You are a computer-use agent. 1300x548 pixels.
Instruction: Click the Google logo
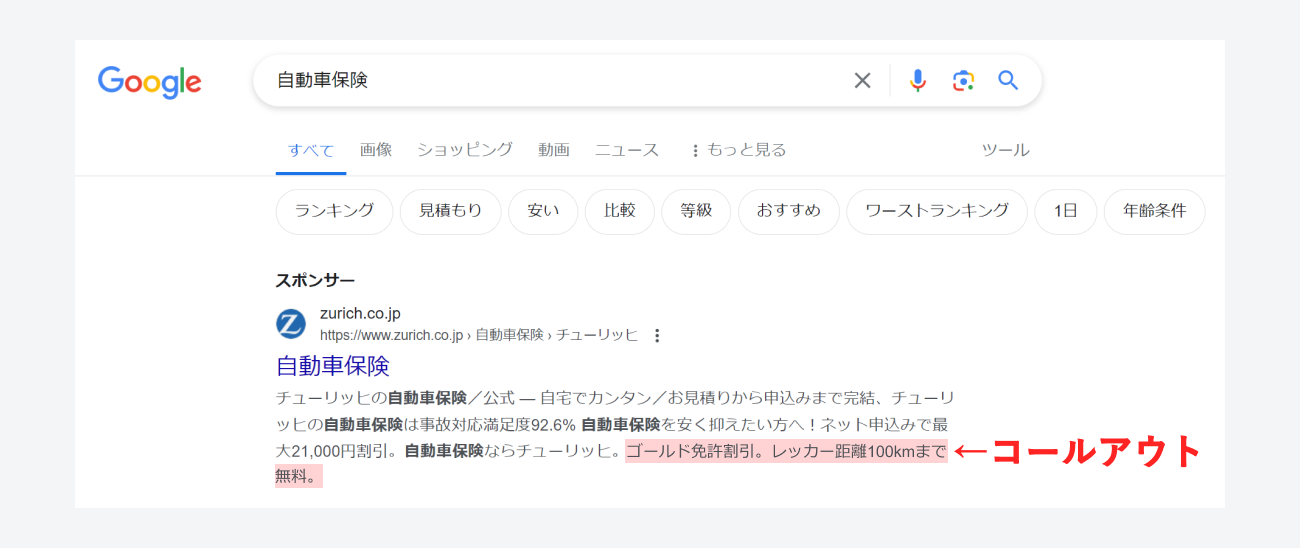(x=150, y=82)
